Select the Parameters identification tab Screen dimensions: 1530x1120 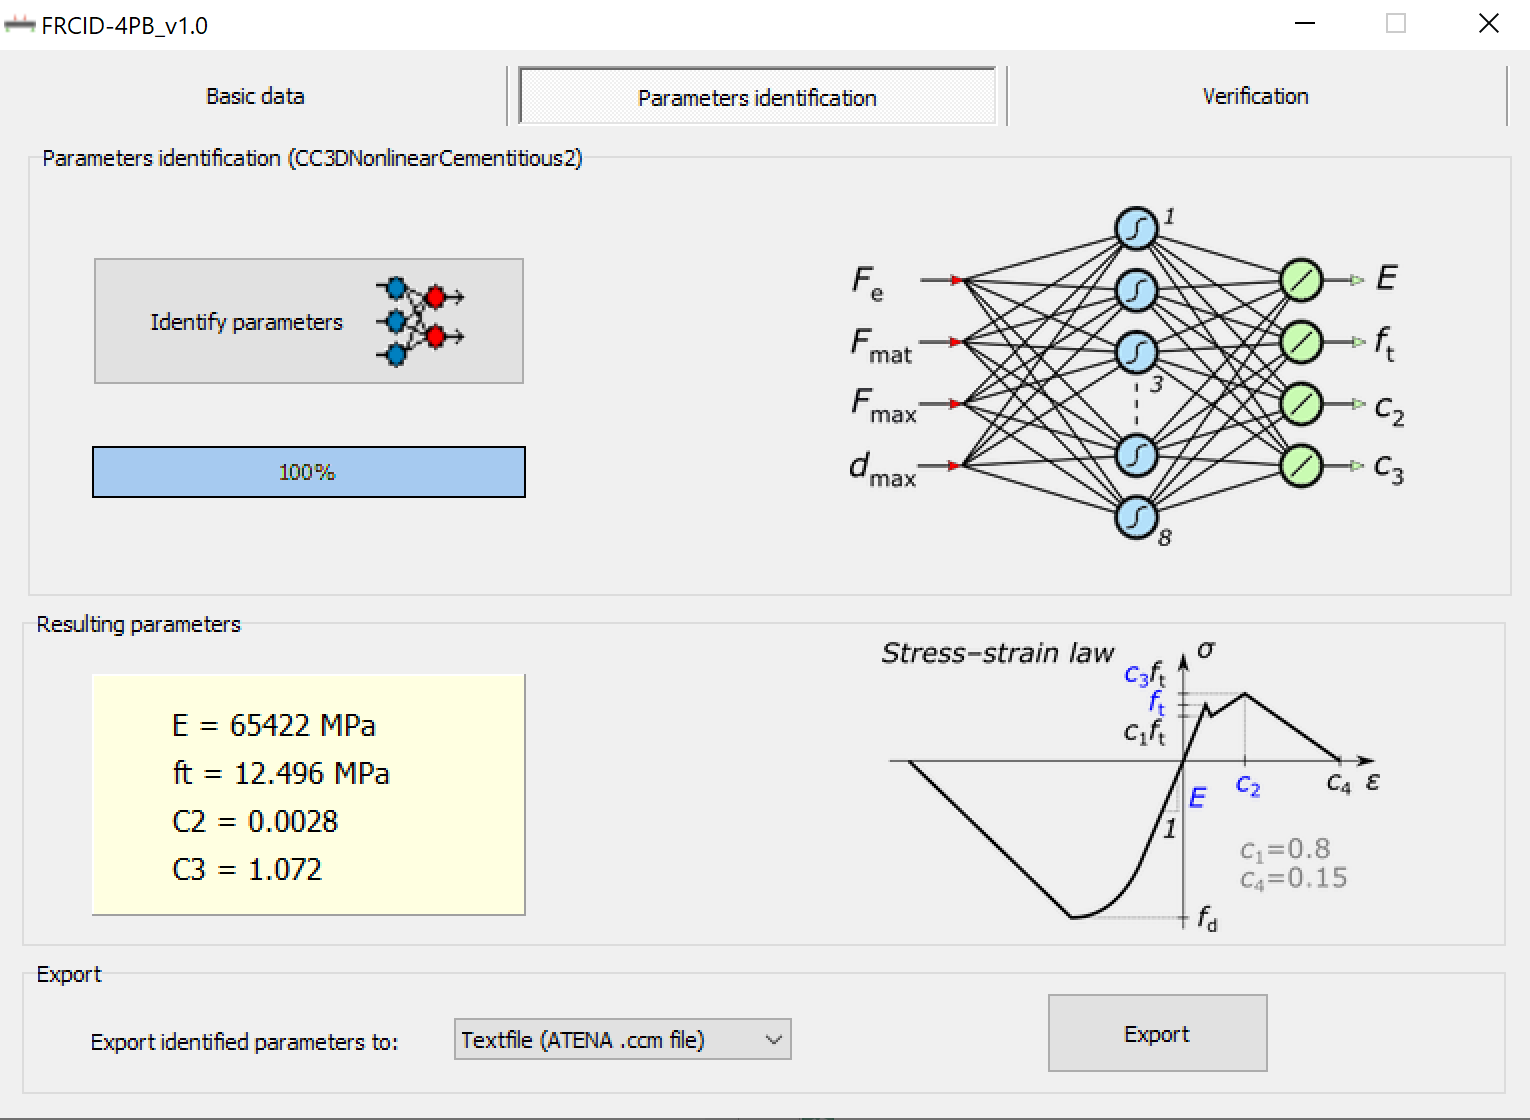pos(757,97)
